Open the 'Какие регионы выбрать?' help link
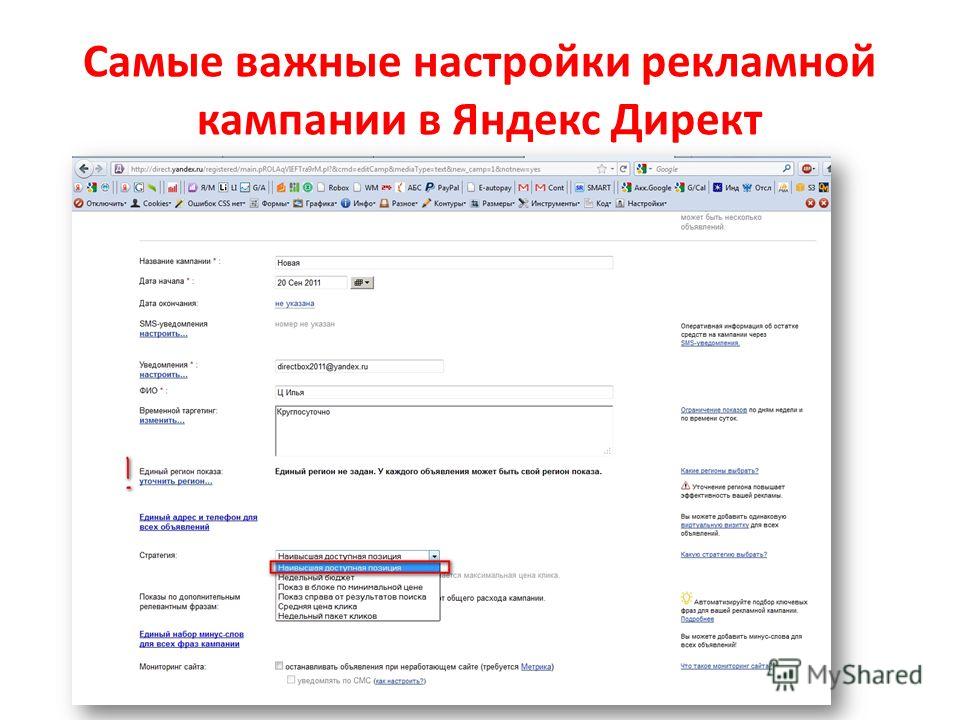 click(719, 471)
